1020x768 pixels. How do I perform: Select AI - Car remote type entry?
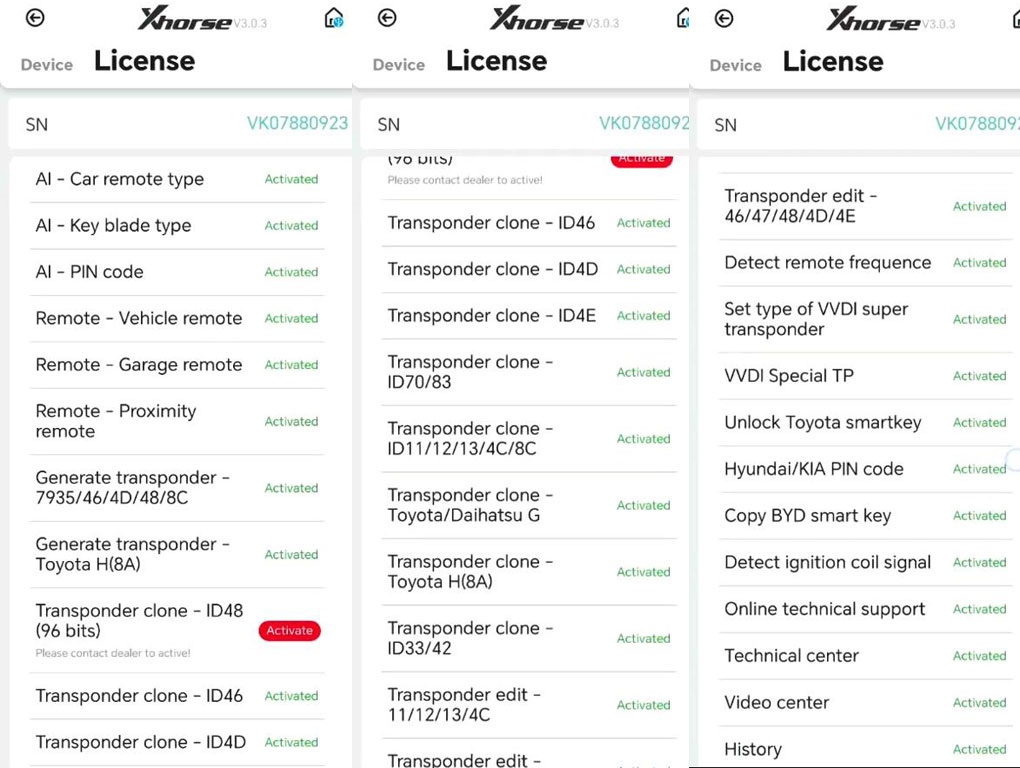(x=120, y=180)
